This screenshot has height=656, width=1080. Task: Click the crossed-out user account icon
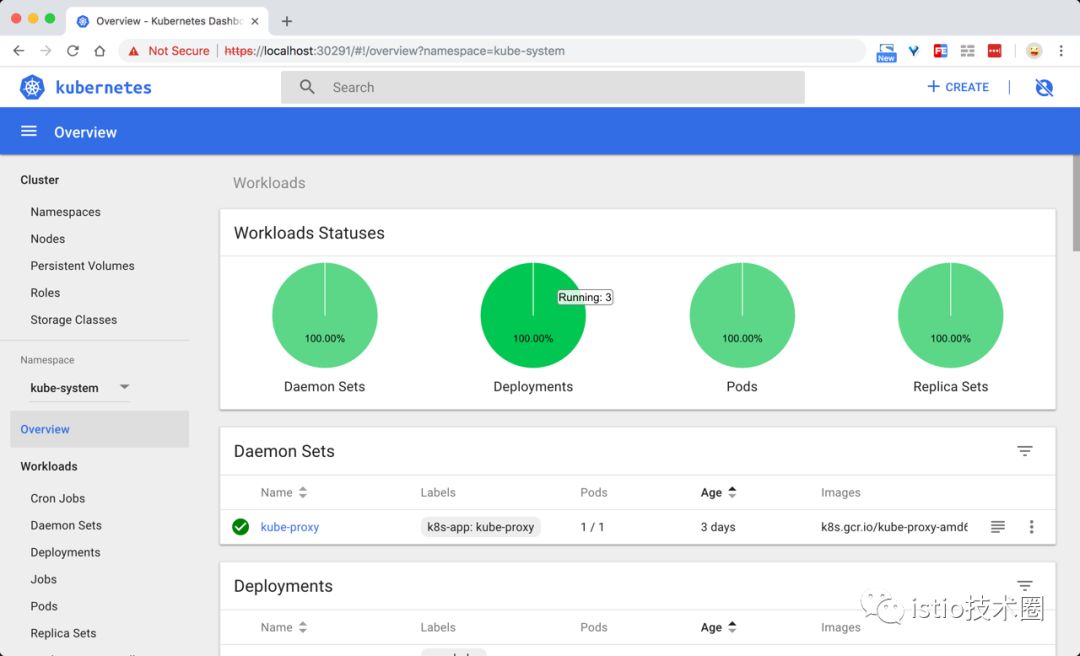[x=1044, y=87]
